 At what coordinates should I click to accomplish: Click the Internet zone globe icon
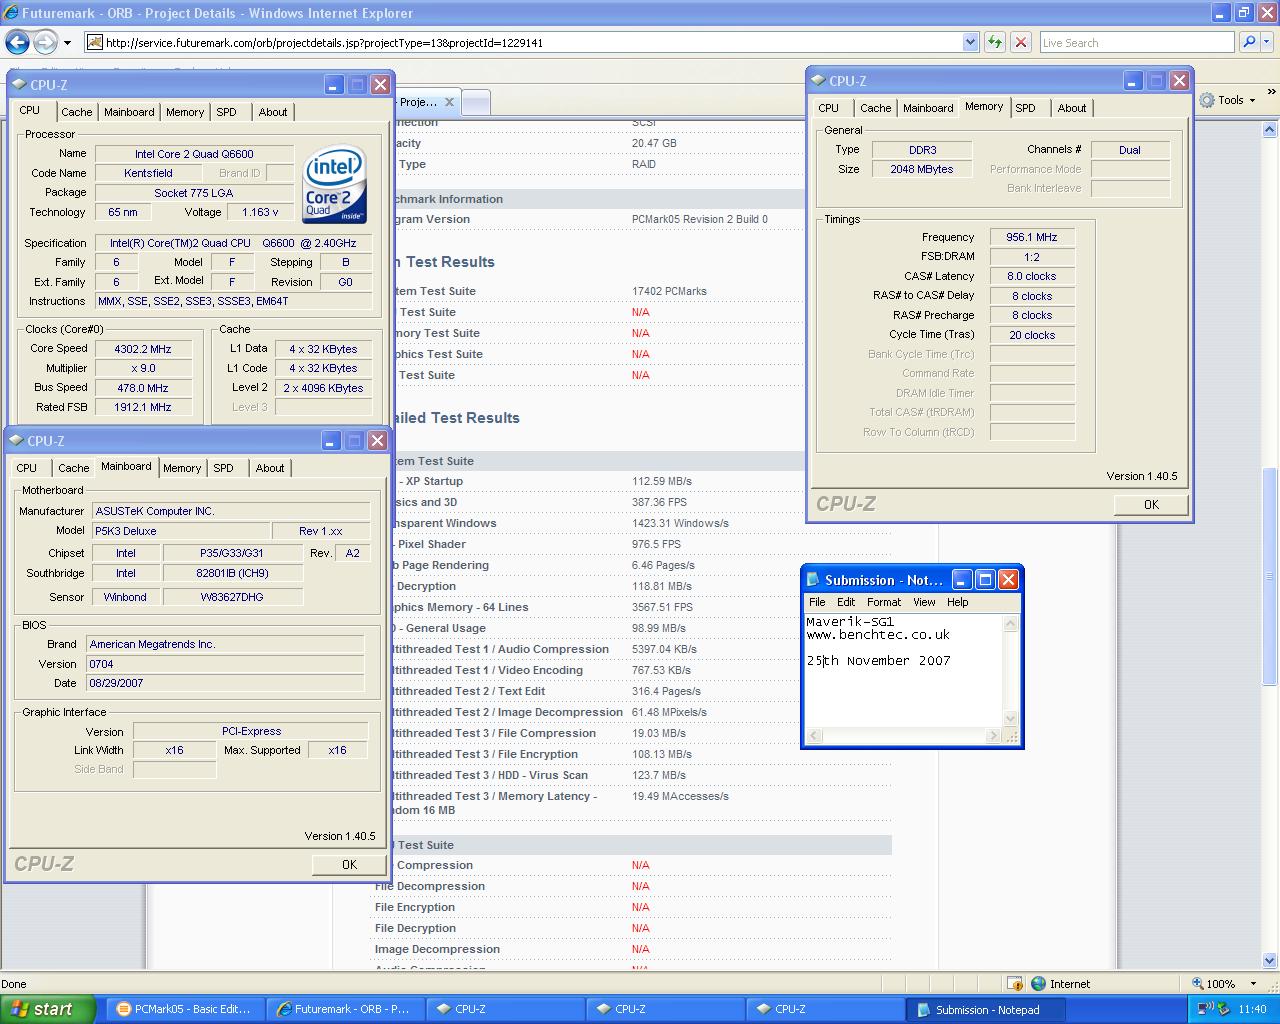click(x=1038, y=984)
